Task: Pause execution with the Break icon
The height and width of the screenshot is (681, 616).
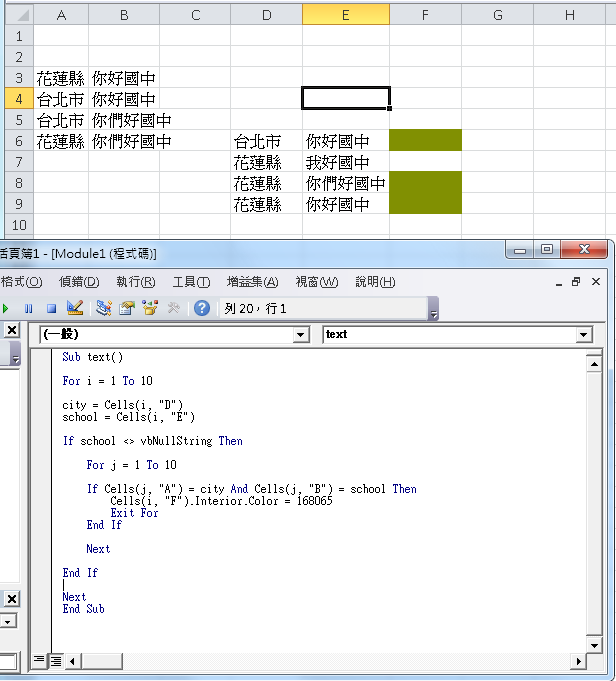Action: pyautogui.click(x=29, y=309)
